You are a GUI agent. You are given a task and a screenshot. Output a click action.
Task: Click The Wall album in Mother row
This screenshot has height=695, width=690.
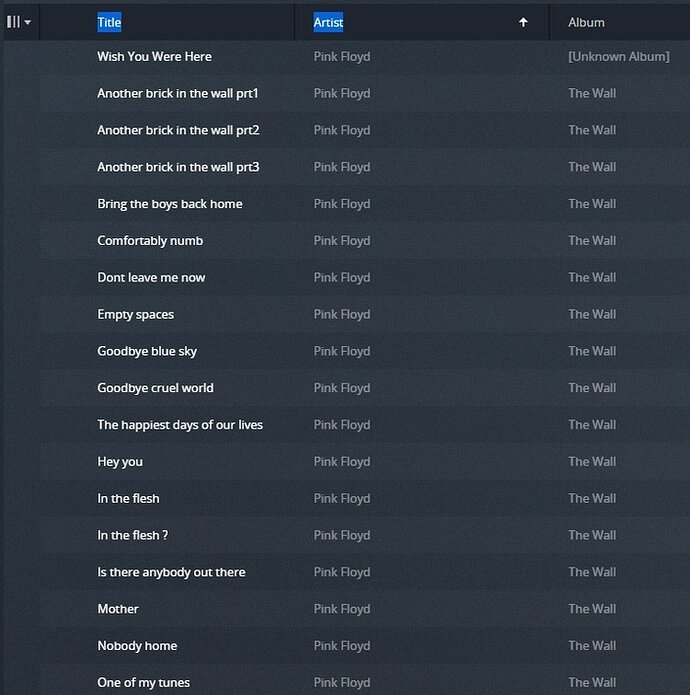[x=592, y=609]
